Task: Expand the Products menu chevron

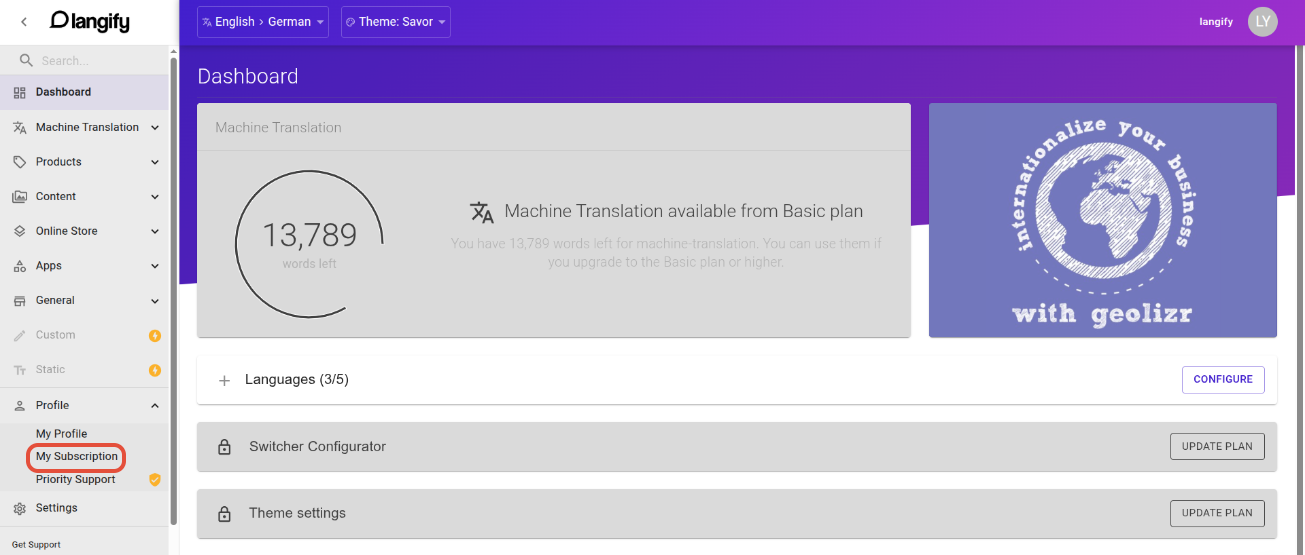Action: [155, 162]
